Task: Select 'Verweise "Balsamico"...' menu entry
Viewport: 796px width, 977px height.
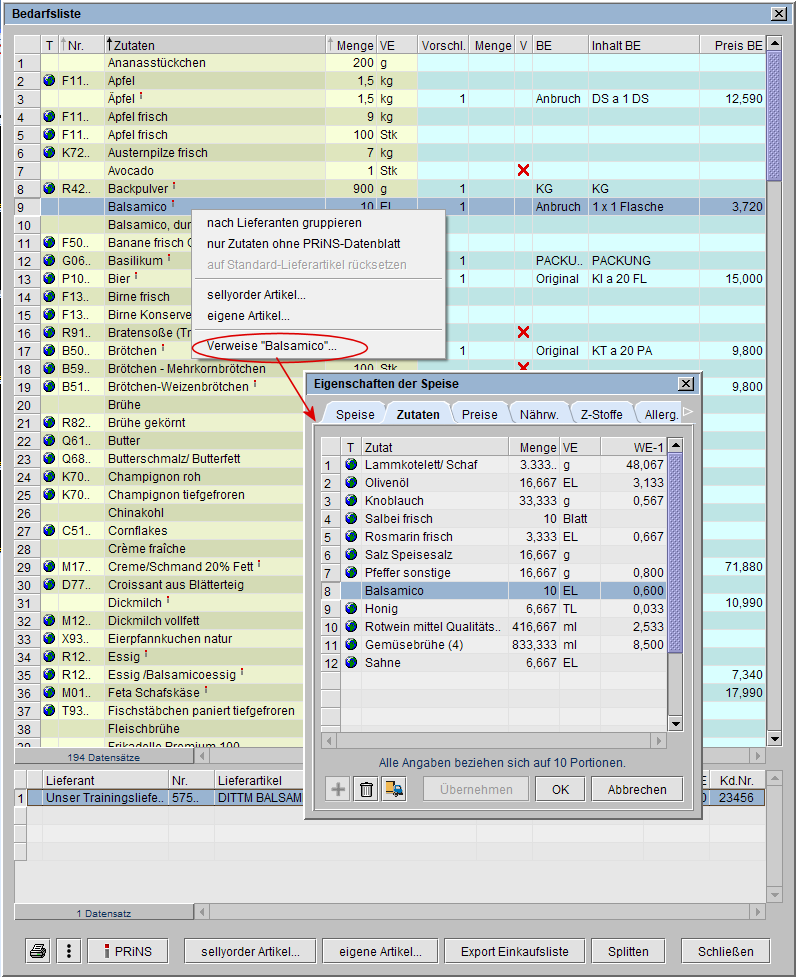Action: [x=272, y=347]
